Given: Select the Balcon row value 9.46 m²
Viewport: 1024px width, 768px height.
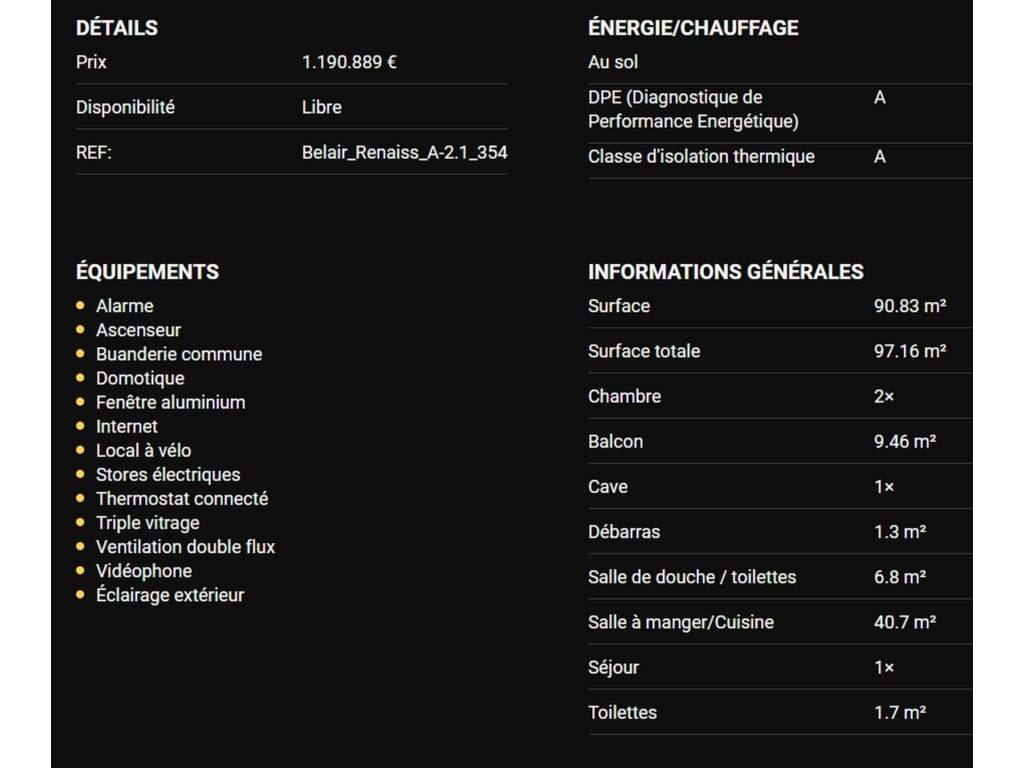Looking at the screenshot, I should tap(904, 441).
